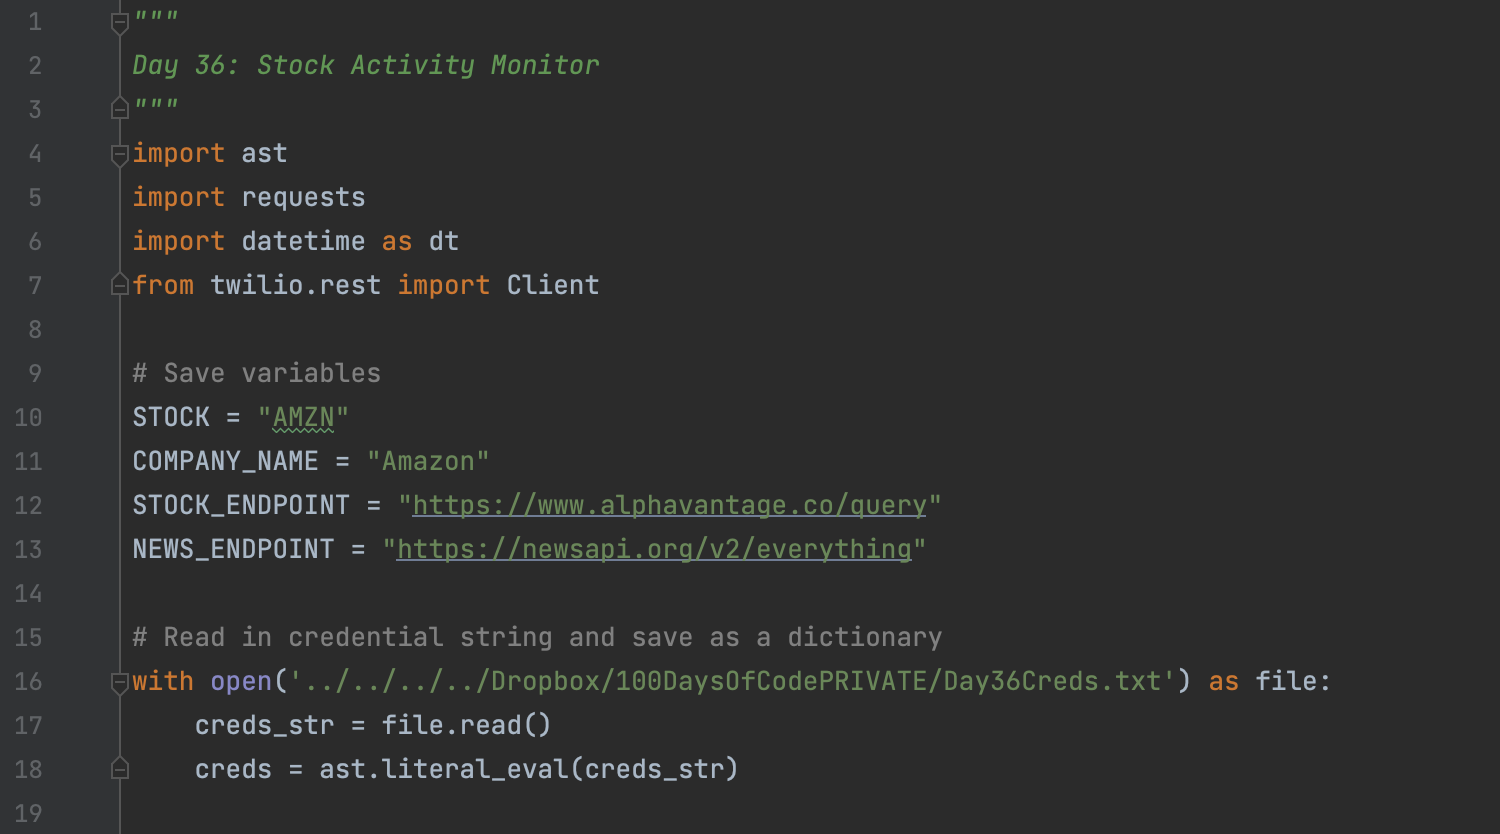Viewport: 1500px width, 834px height.
Task: Click line number 10 in the gutter
Action: click(29, 417)
